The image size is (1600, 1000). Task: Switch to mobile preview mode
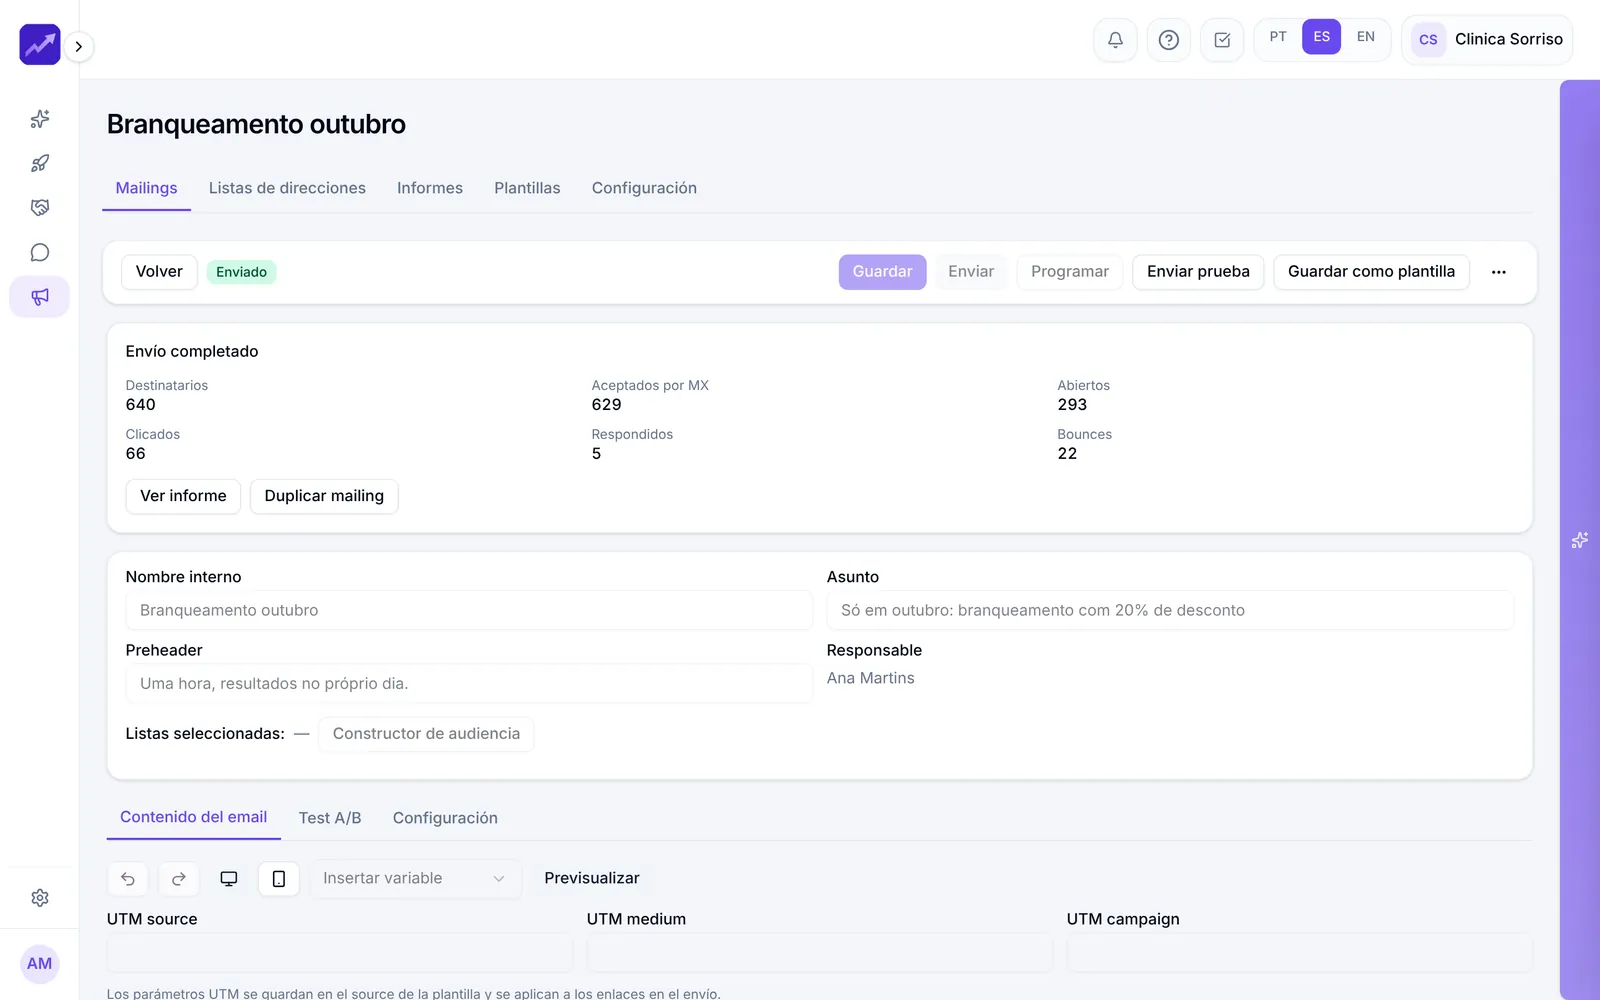tap(279, 879)
